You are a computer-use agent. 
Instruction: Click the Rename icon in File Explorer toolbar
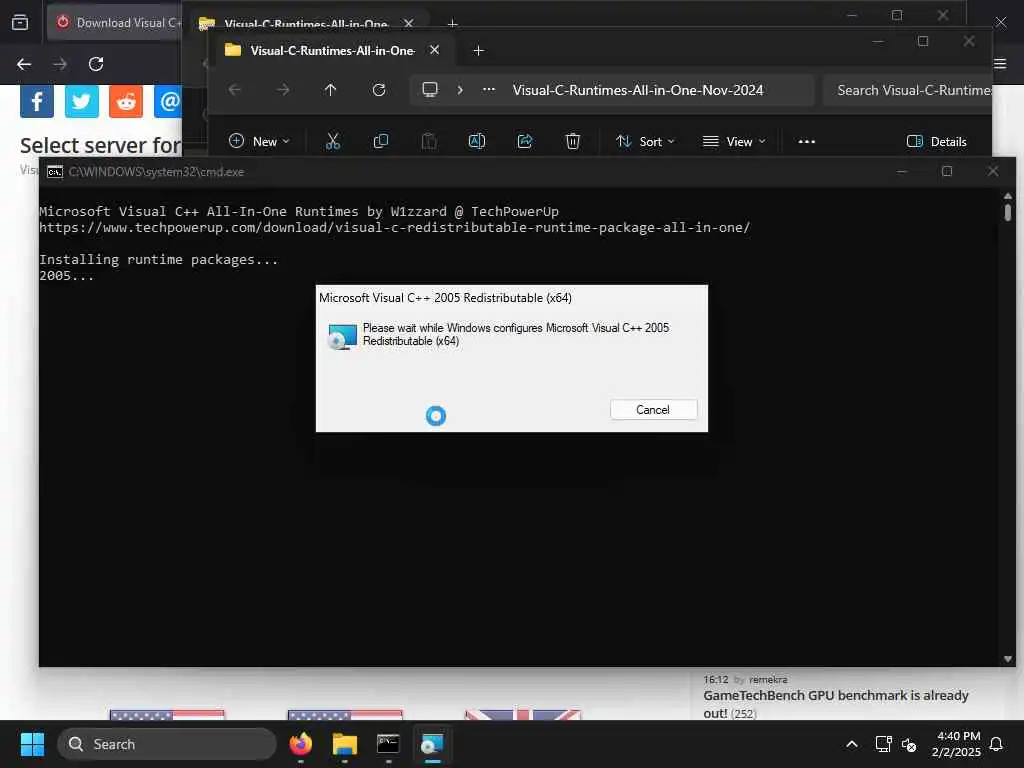(477, 141)
